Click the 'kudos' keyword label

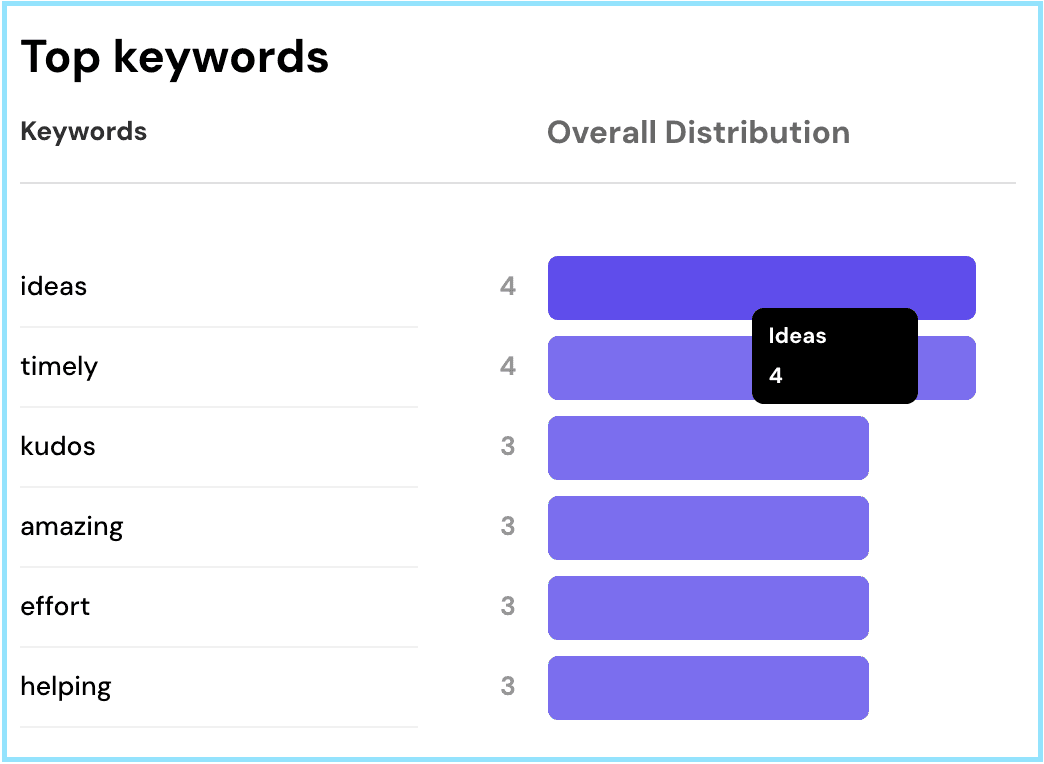pos(58,447)
